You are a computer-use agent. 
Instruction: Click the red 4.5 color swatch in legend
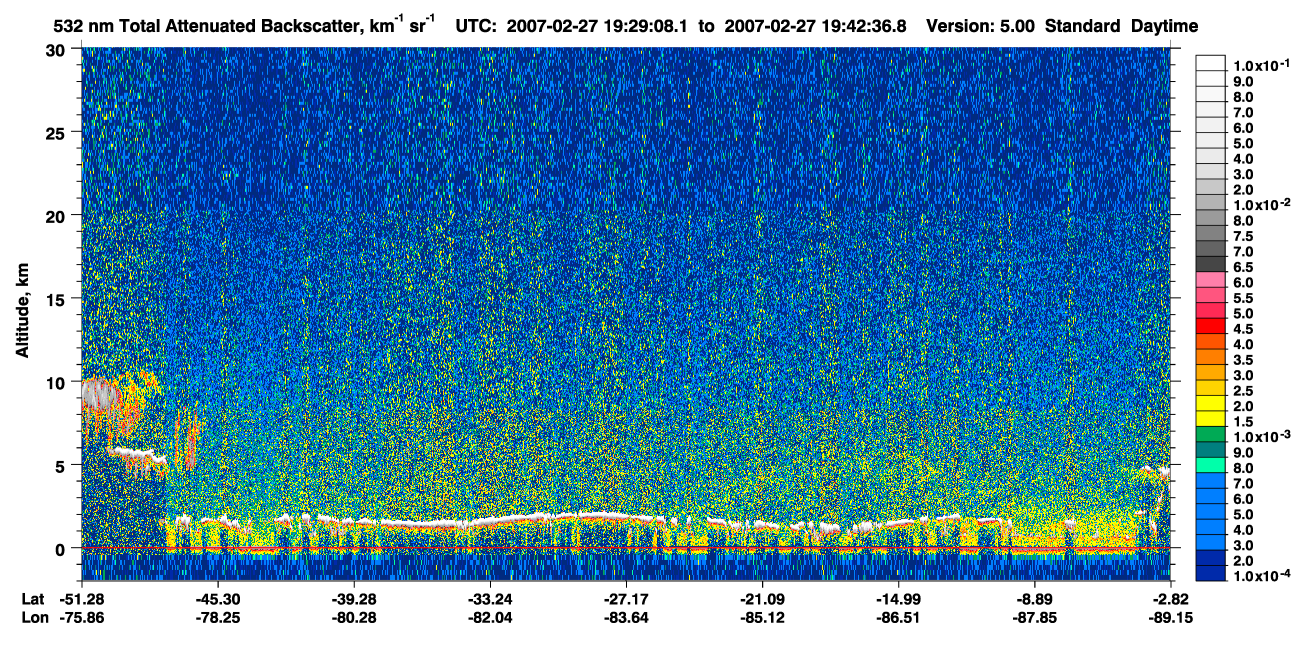1210,326
